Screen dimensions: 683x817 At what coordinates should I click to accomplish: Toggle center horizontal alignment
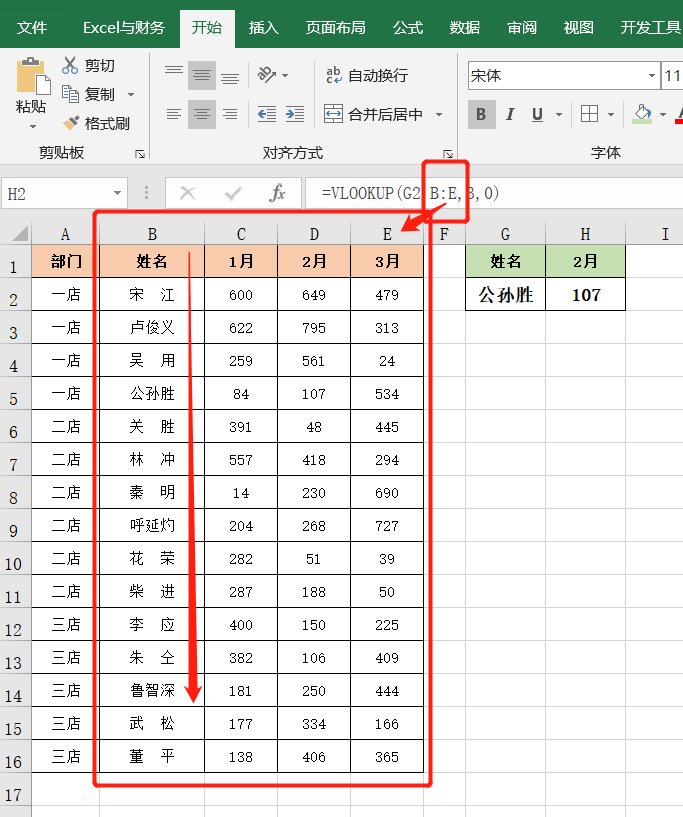coord(202,114)
